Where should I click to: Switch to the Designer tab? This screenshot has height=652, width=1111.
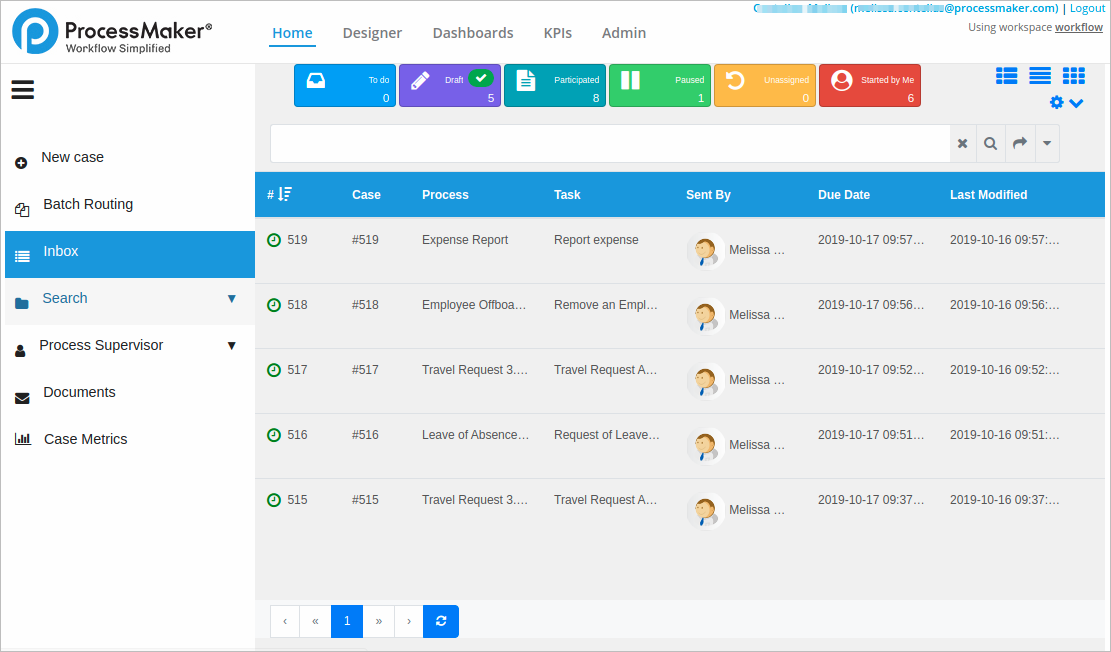[372, 33]
